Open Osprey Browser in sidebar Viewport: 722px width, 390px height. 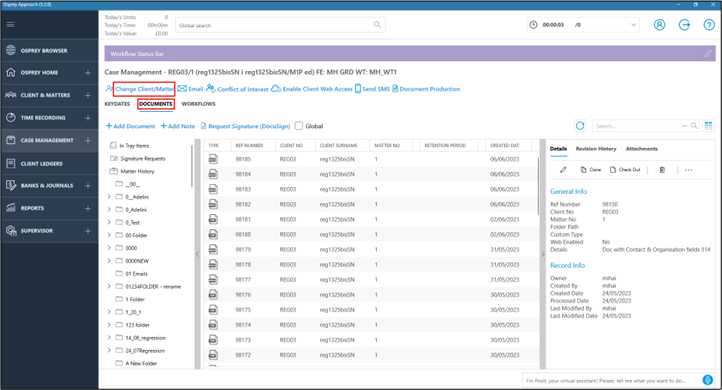(x=50, y=51)
